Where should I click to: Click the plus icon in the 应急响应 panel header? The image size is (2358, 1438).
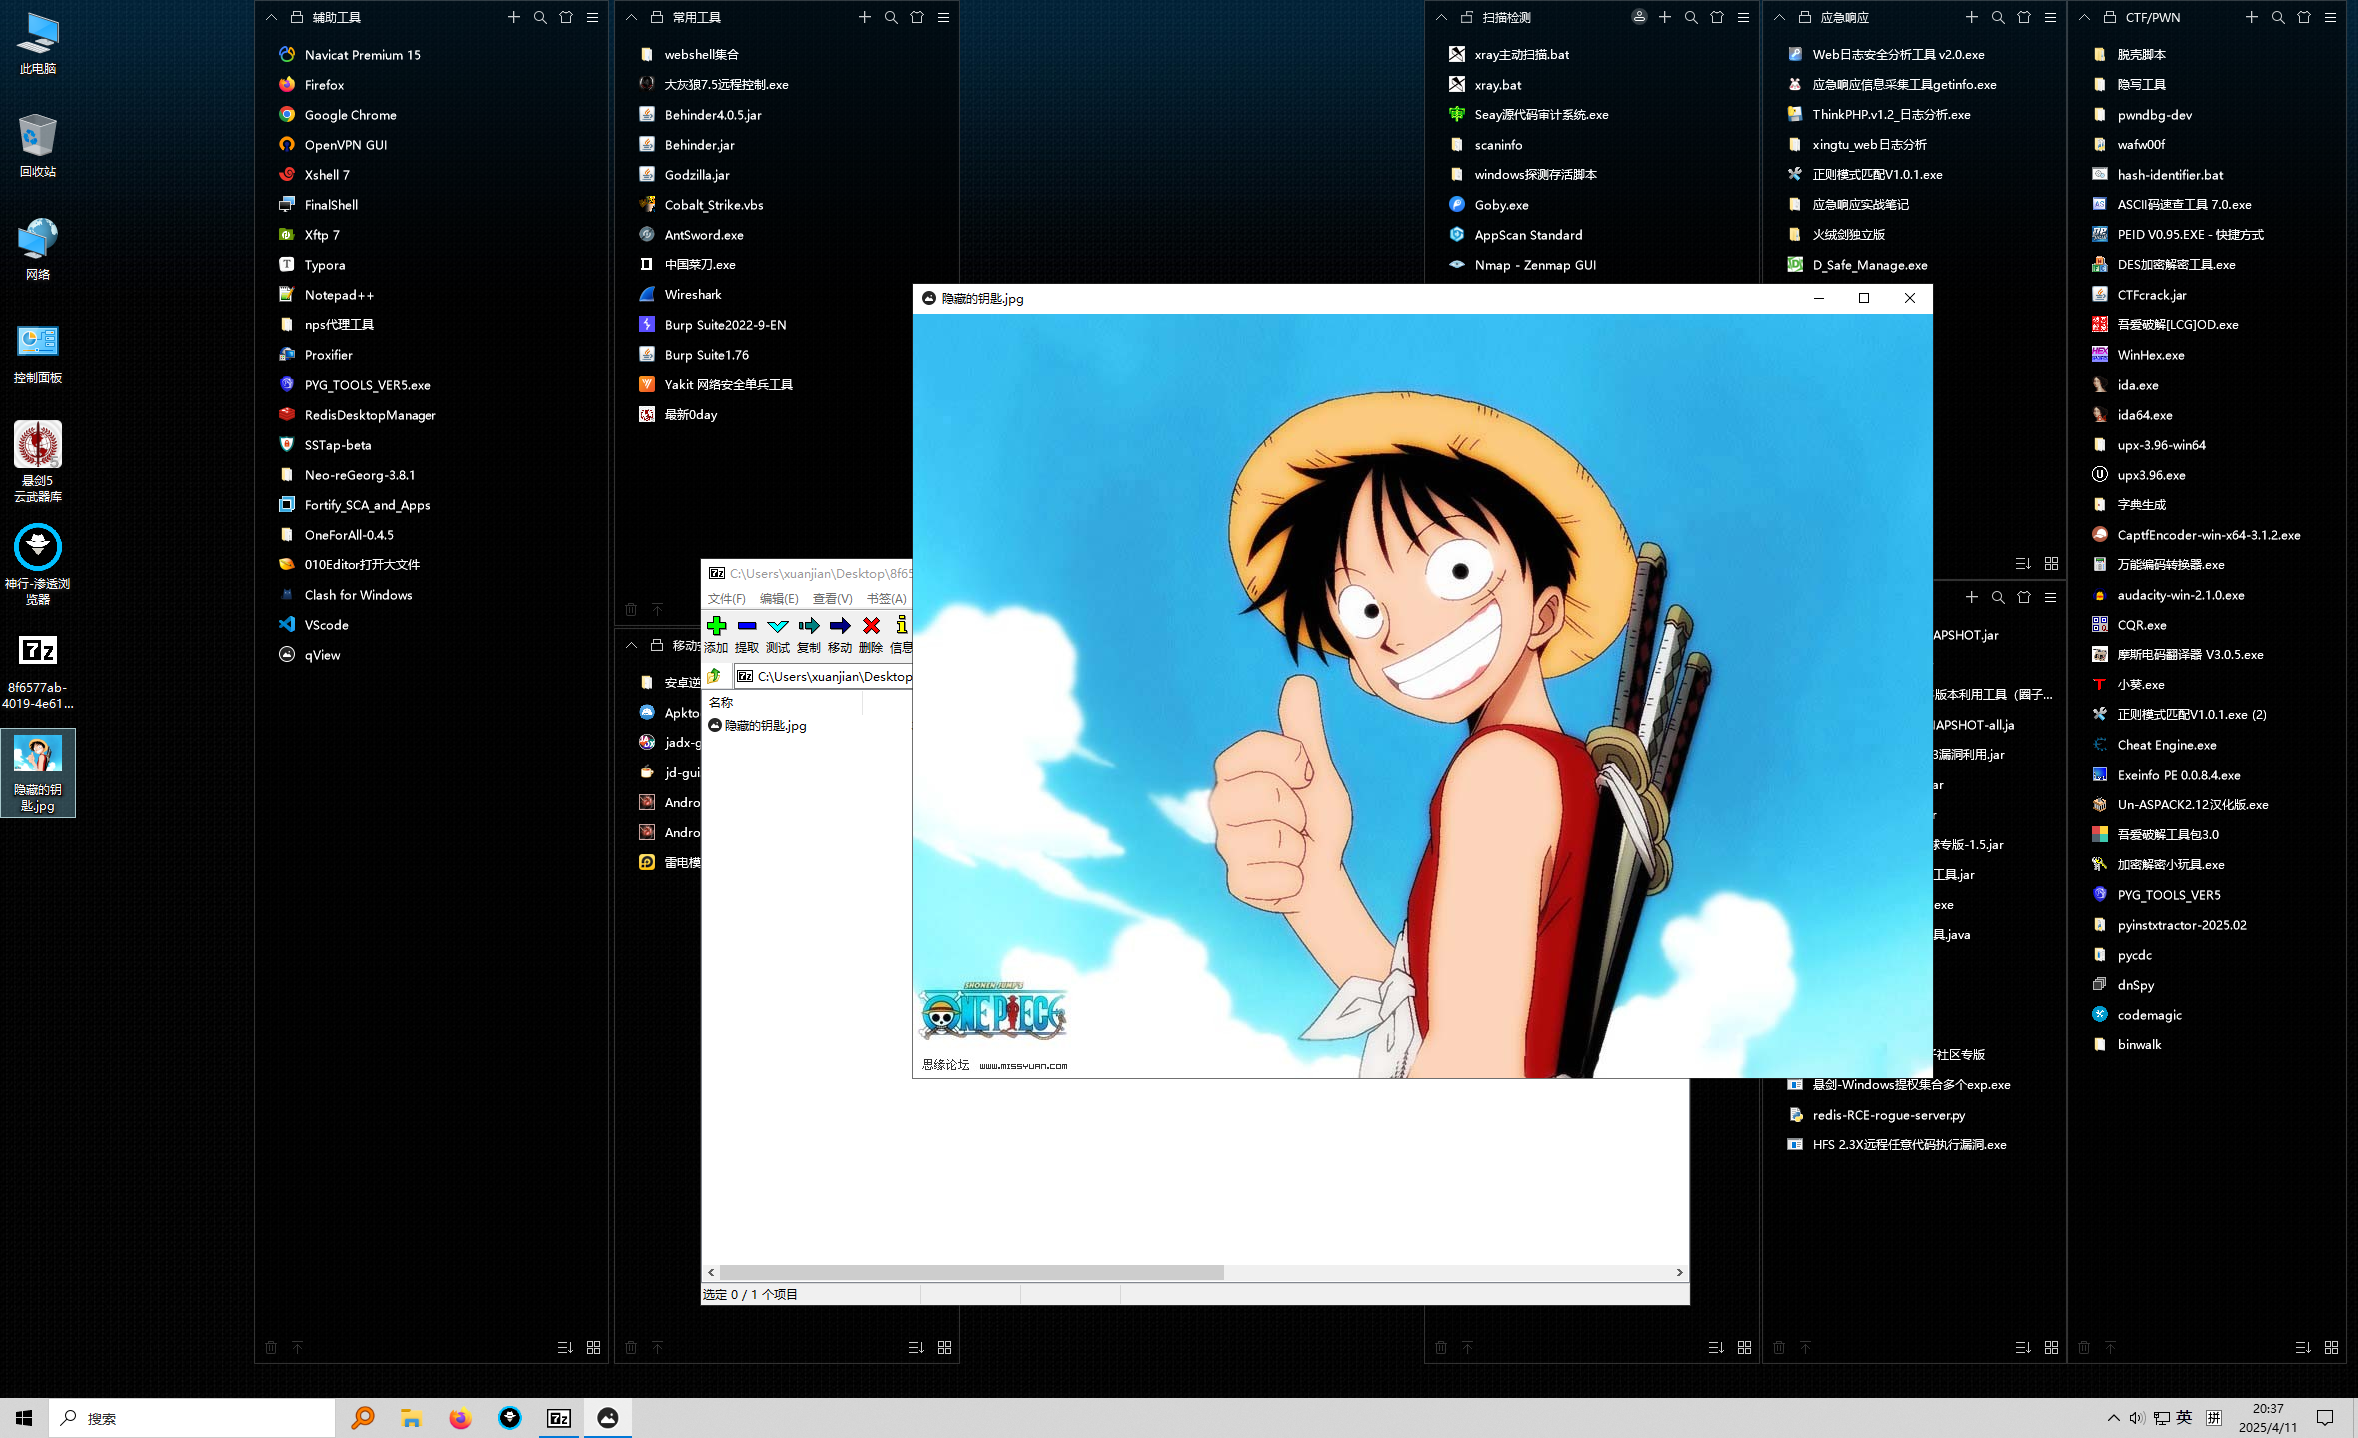coord(1971,17)
